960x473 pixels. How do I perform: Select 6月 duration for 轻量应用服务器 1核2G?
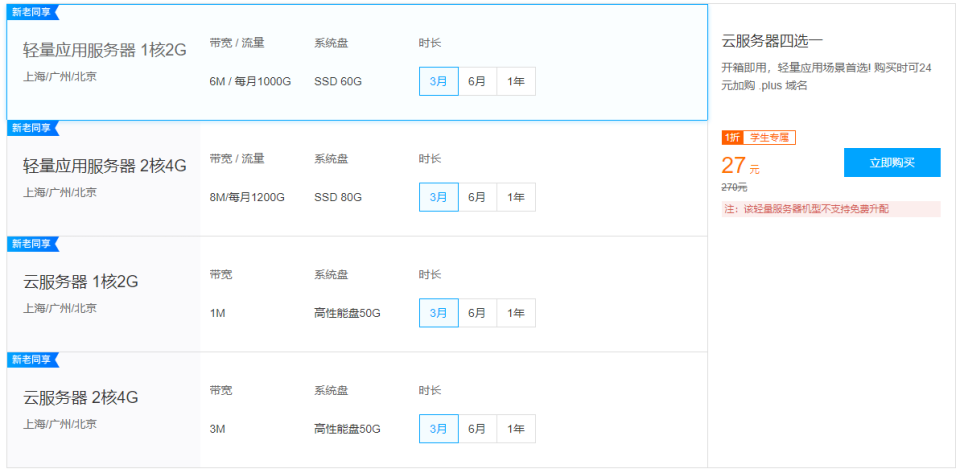click(x=478, y=81)
